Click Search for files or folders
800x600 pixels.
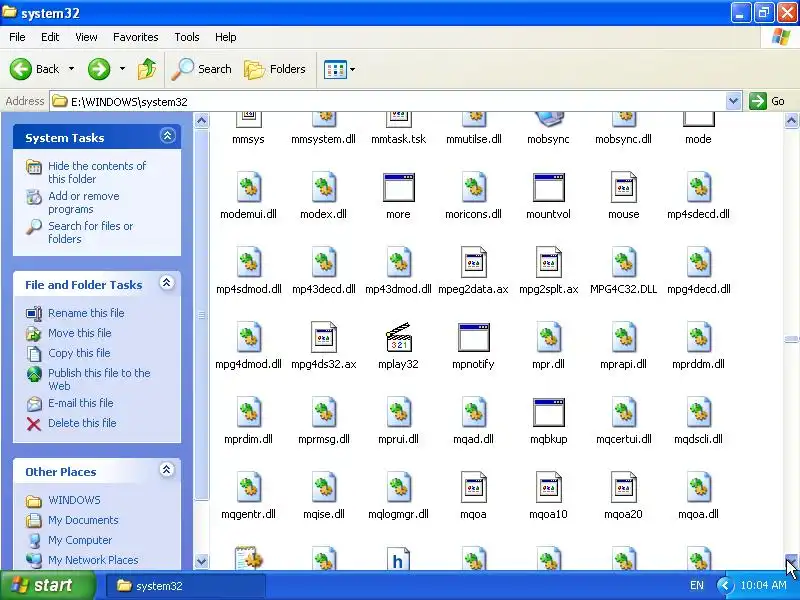coord(90,232)
